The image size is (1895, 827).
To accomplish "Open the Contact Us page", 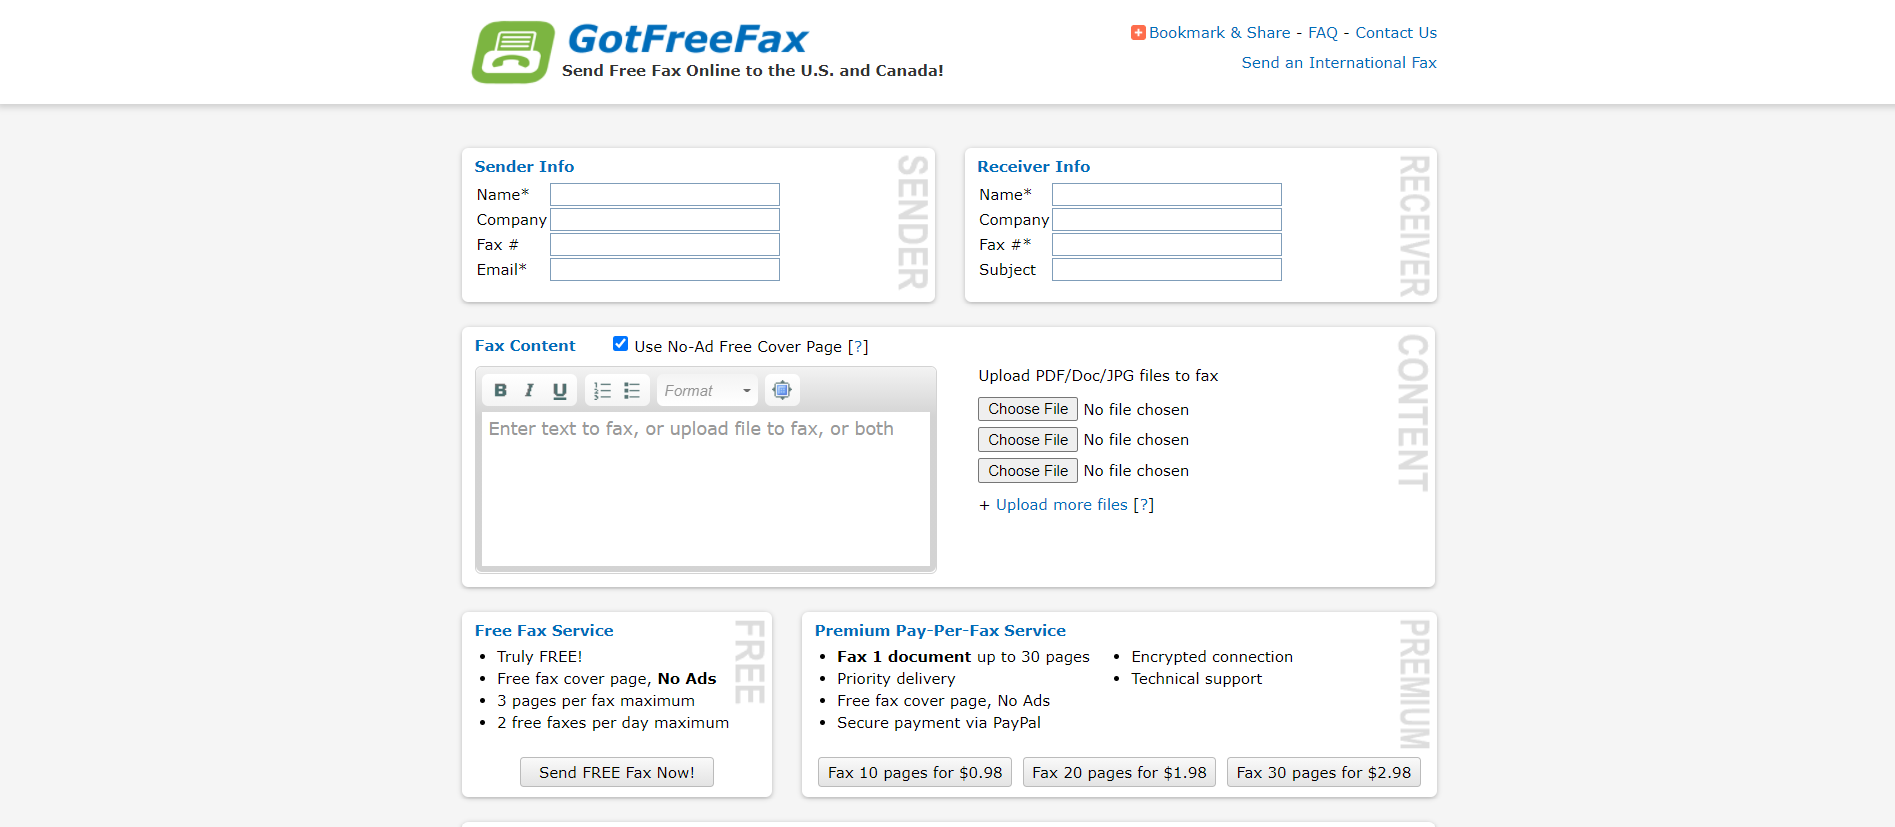I will (1396, 33).
